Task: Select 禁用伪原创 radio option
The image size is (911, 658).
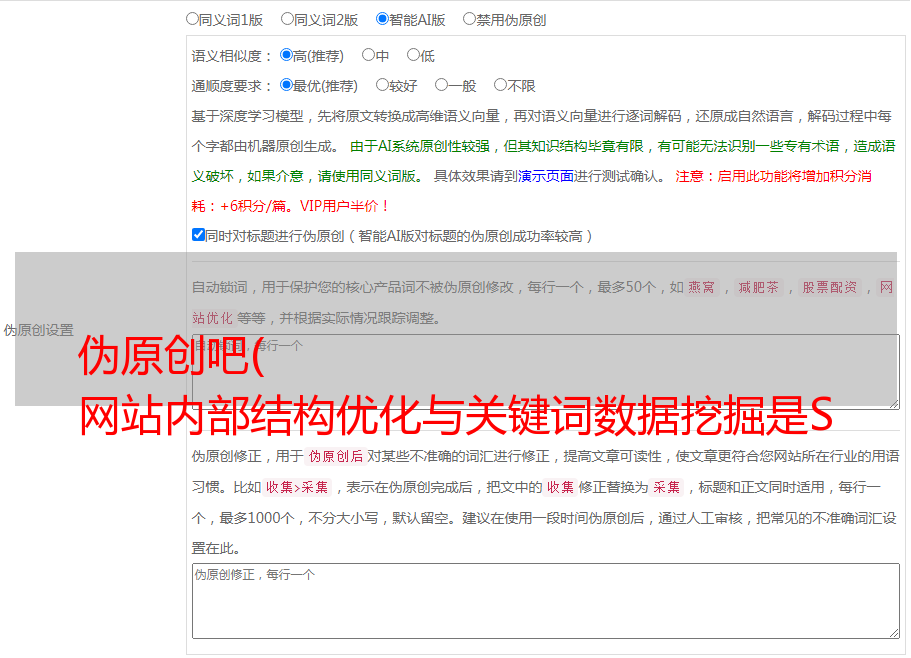Action: (x=469, y=19)
